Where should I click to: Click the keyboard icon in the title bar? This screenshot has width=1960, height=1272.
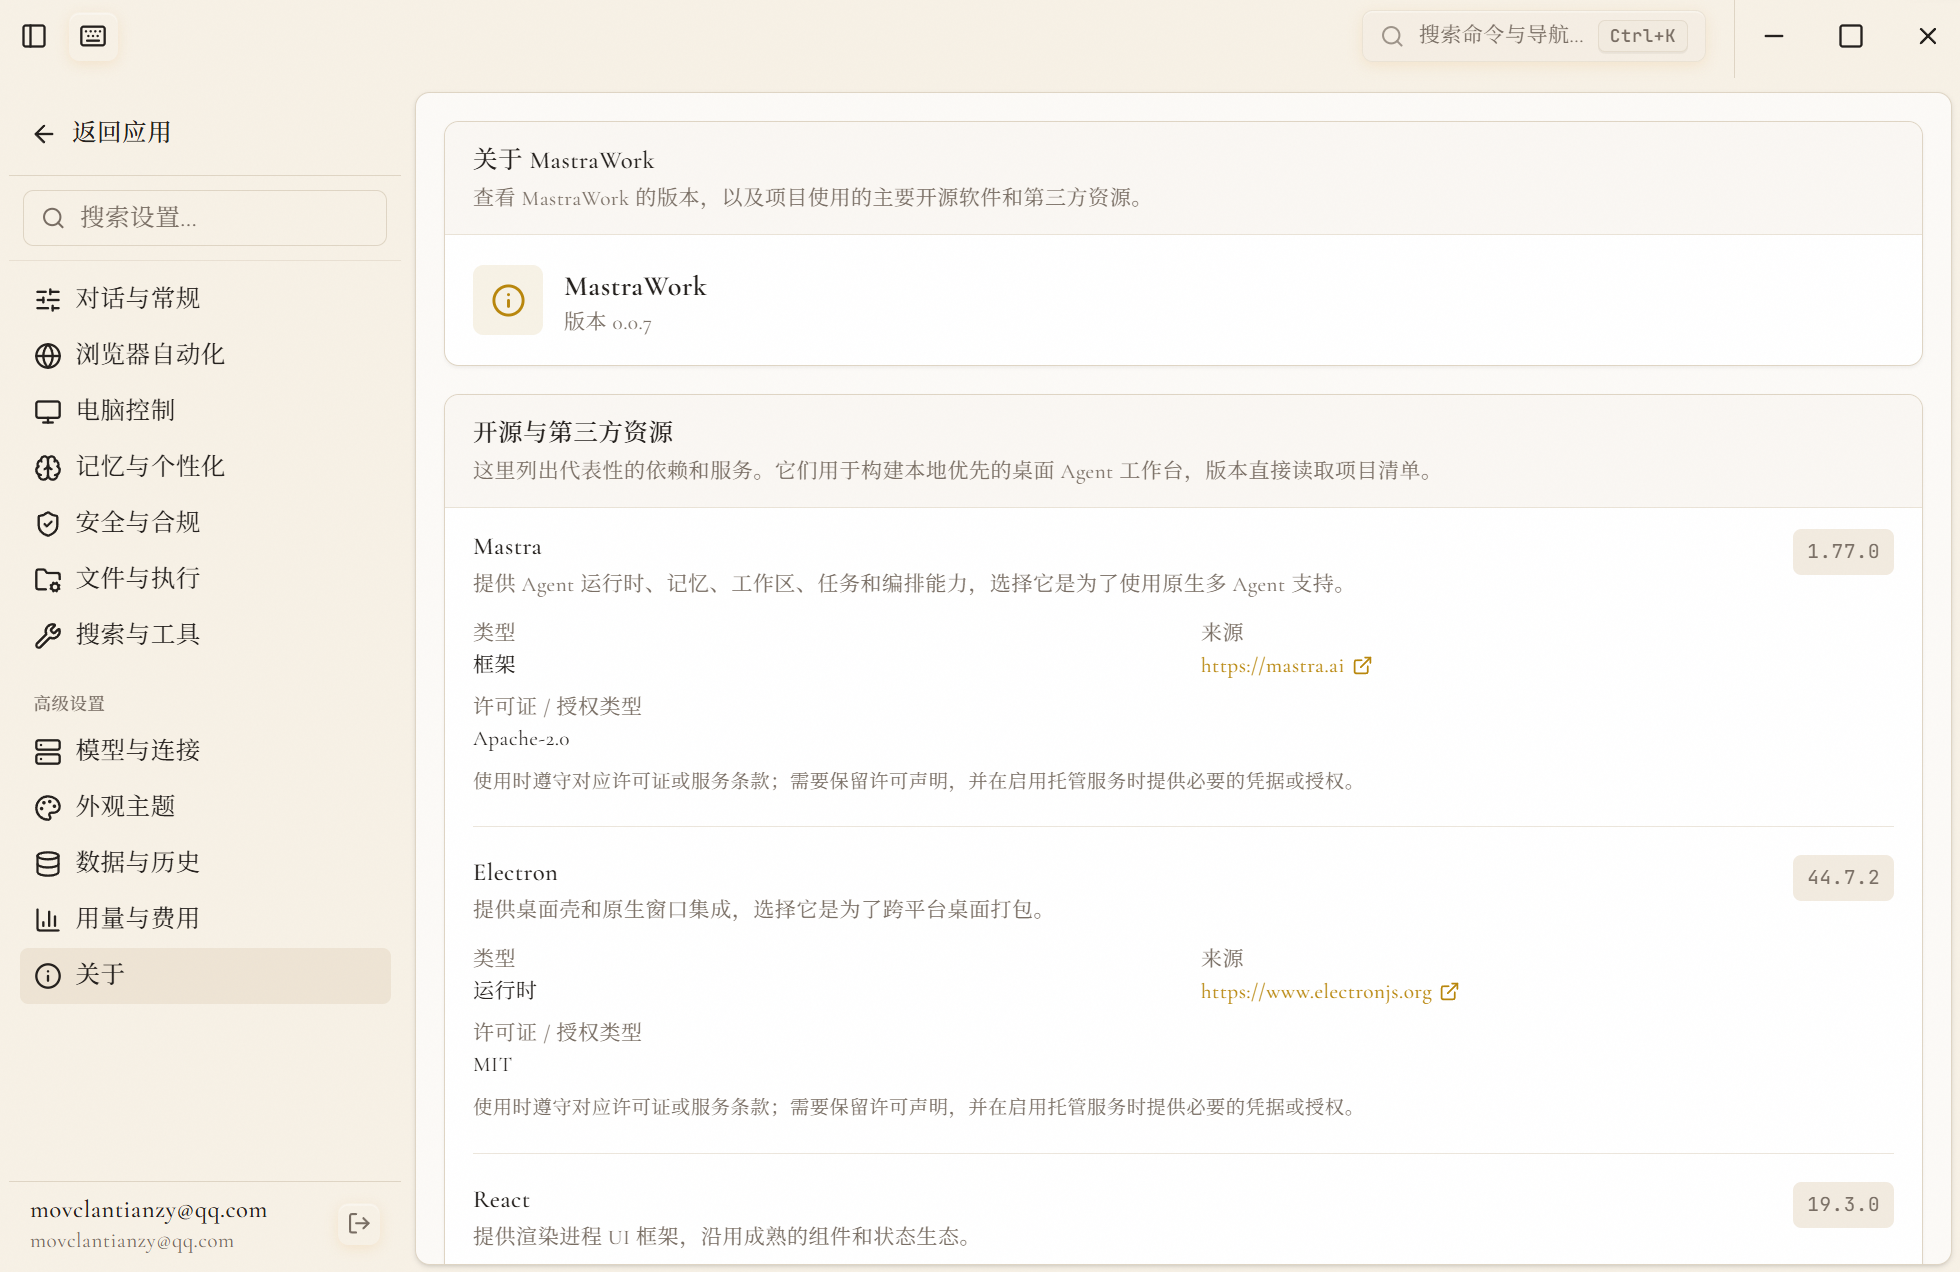[93, 36]
